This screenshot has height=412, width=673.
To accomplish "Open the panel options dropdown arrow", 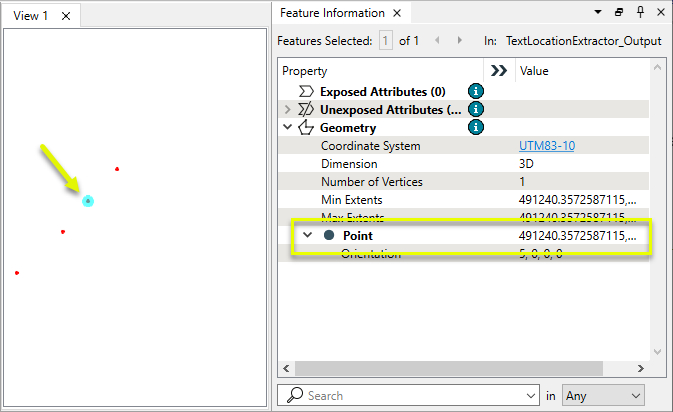I will [x=598, y=12].
